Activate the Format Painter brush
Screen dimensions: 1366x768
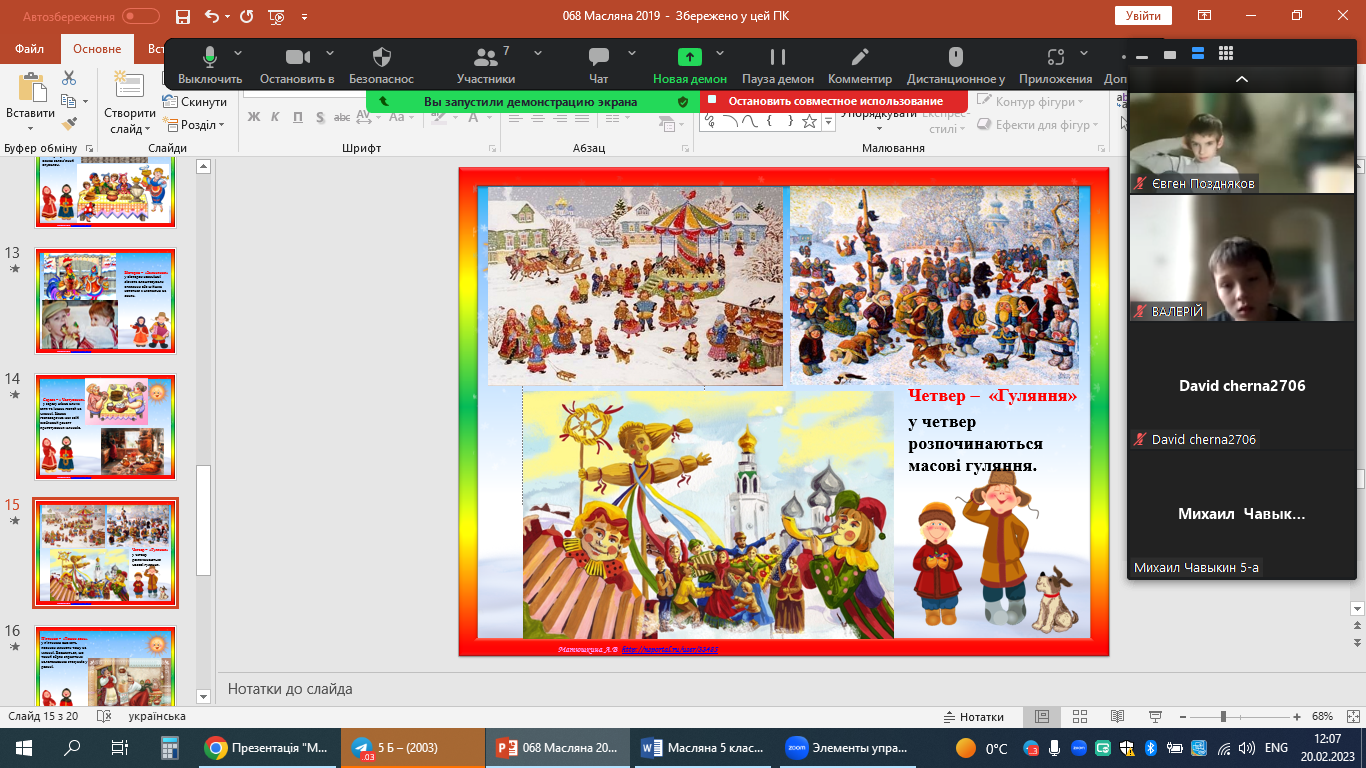click(x=69, y=124)
